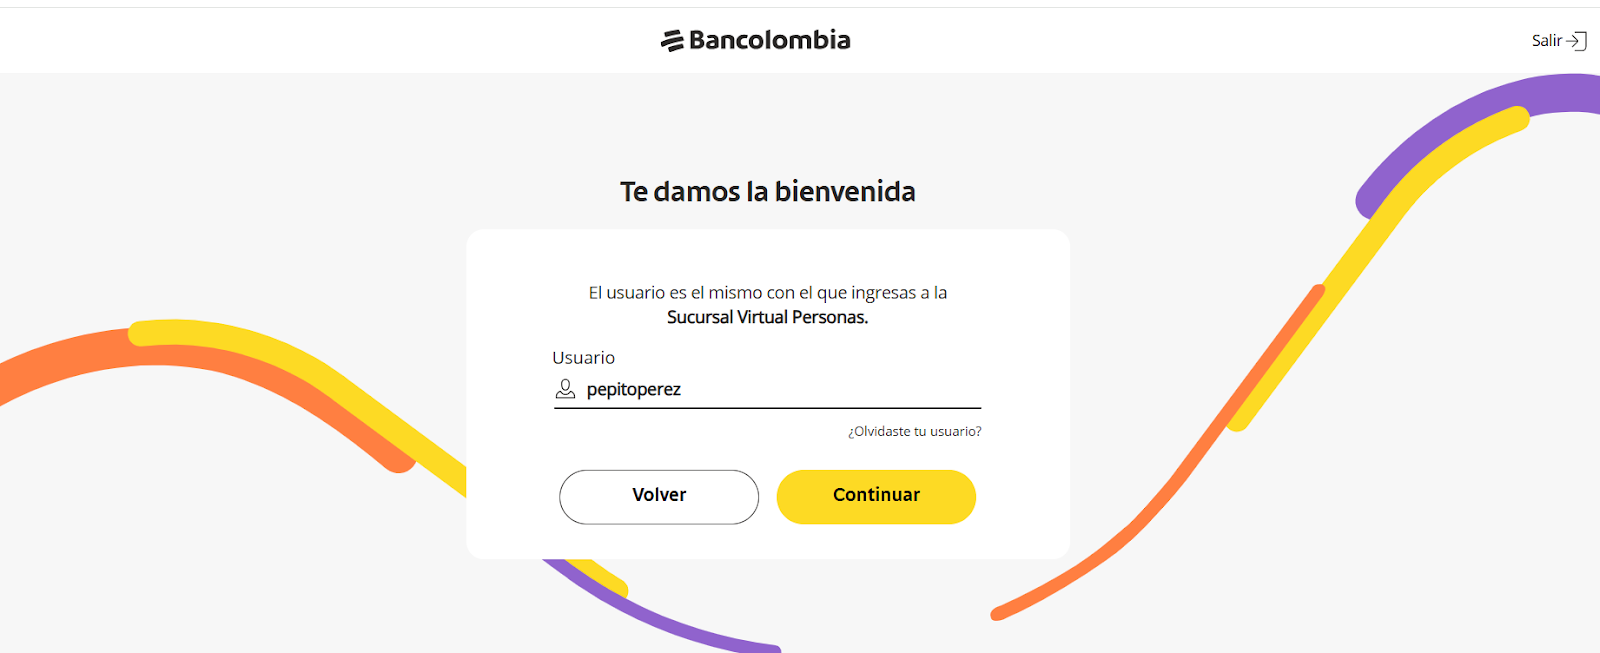The height and width of the screenshot is (653, 1600).
Task: Click the instruction line starting El usuario es
Action: click(x=767, y=292)
